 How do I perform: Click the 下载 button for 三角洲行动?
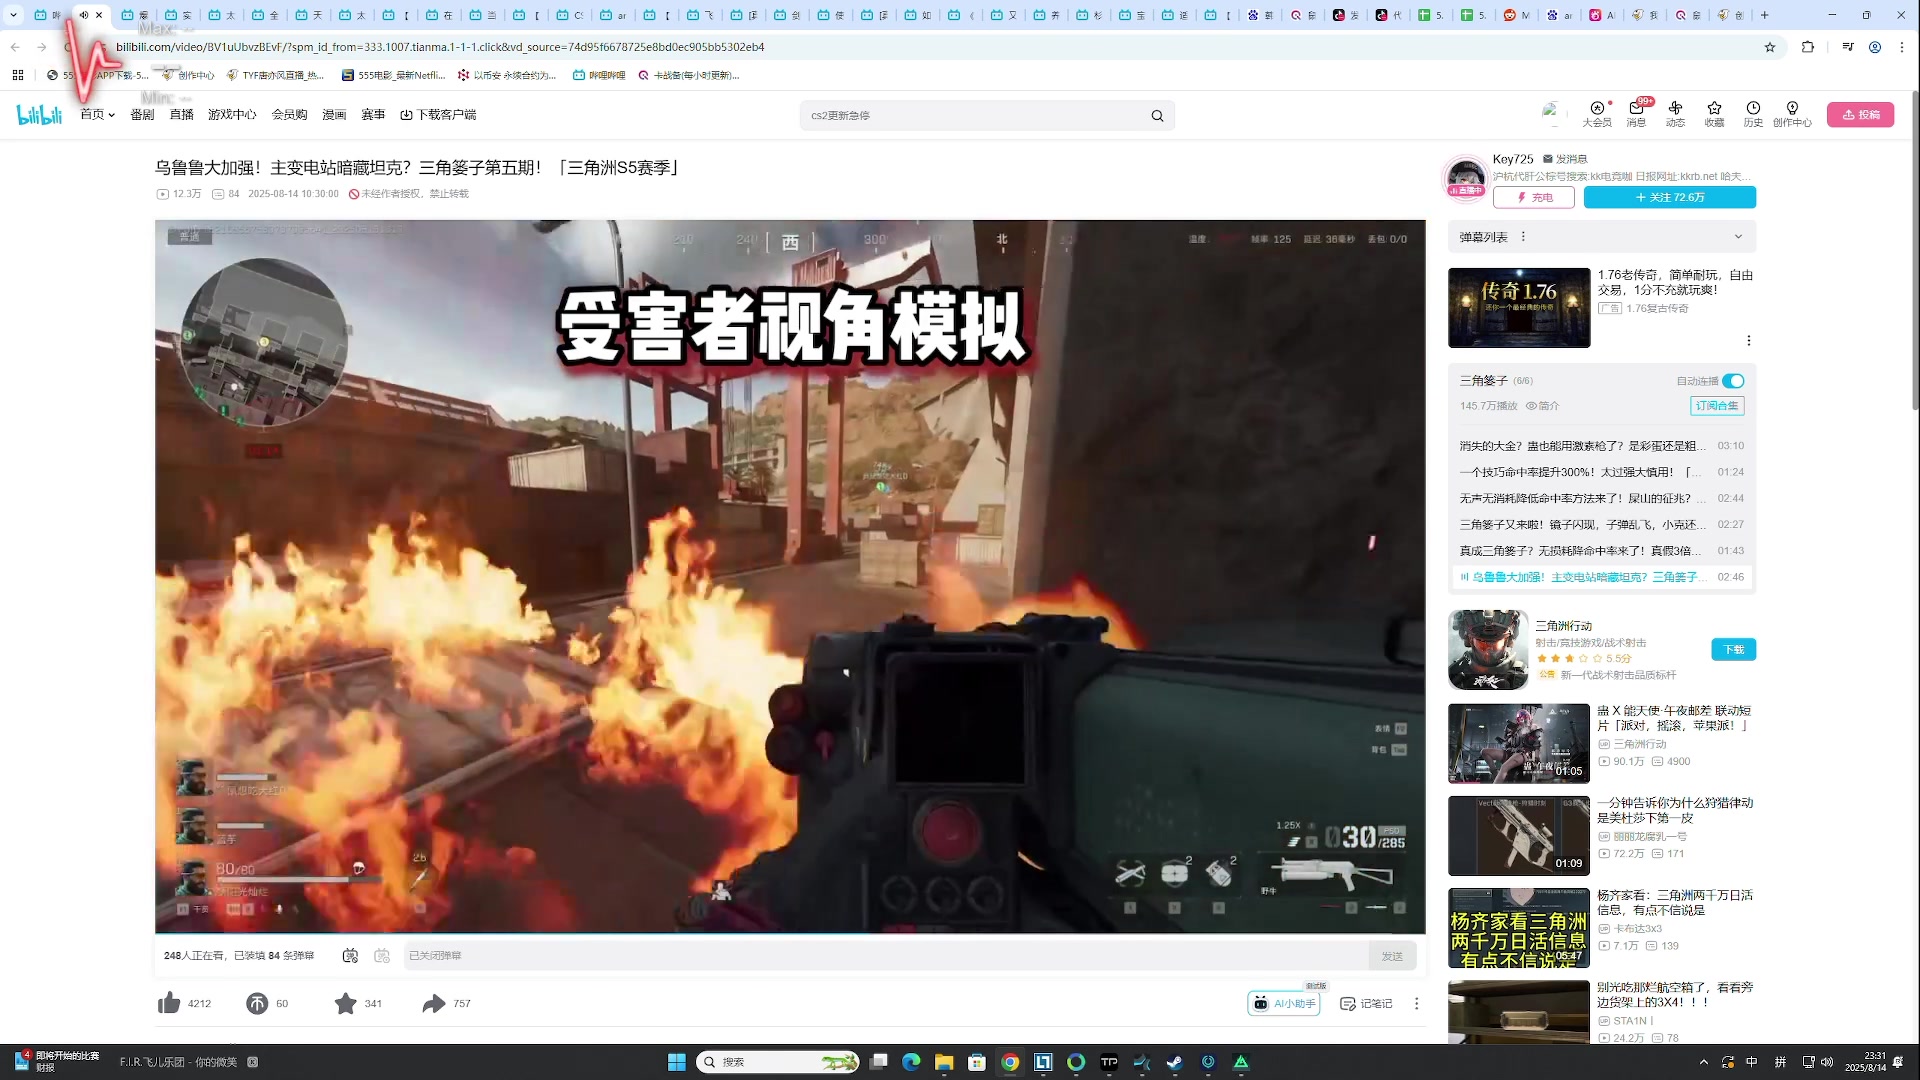[x=1733, y=650]
